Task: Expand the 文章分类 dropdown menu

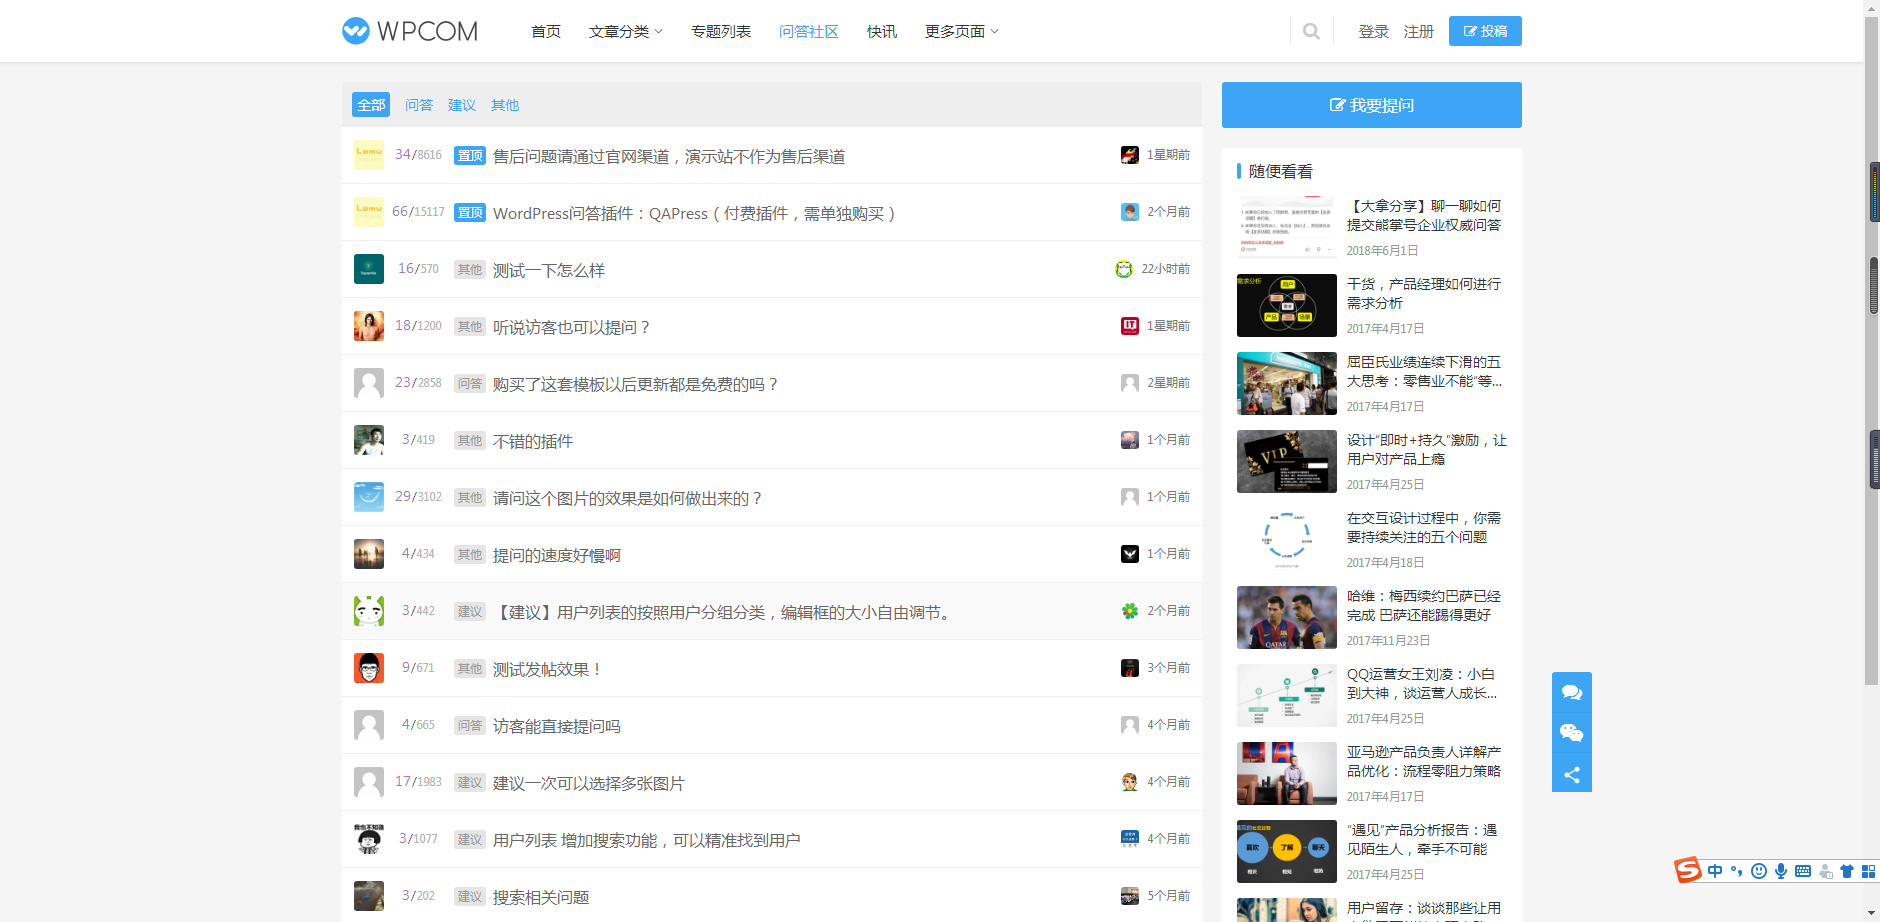Action: (x=626, y=32)
